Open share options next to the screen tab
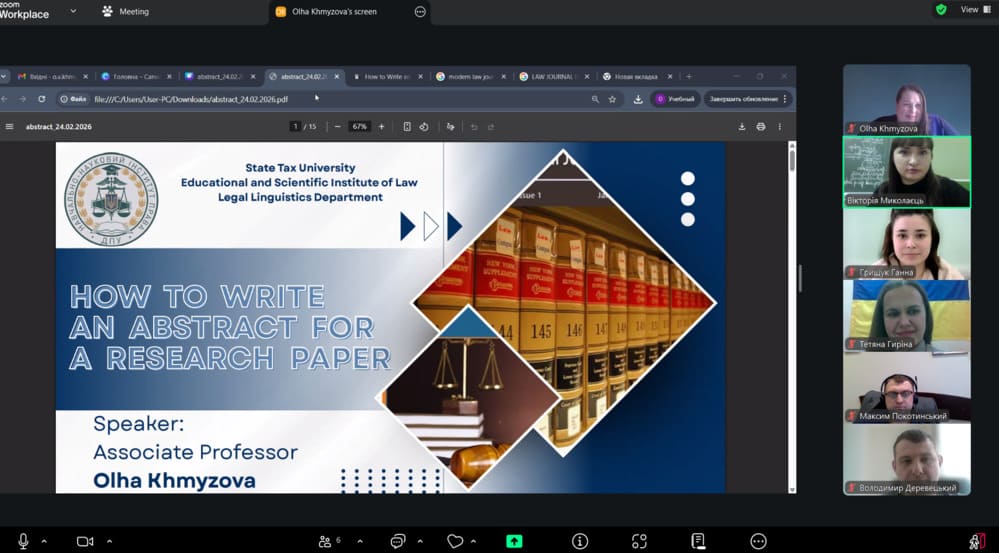Screen dimensions: 999x553 tap(420, 12)
